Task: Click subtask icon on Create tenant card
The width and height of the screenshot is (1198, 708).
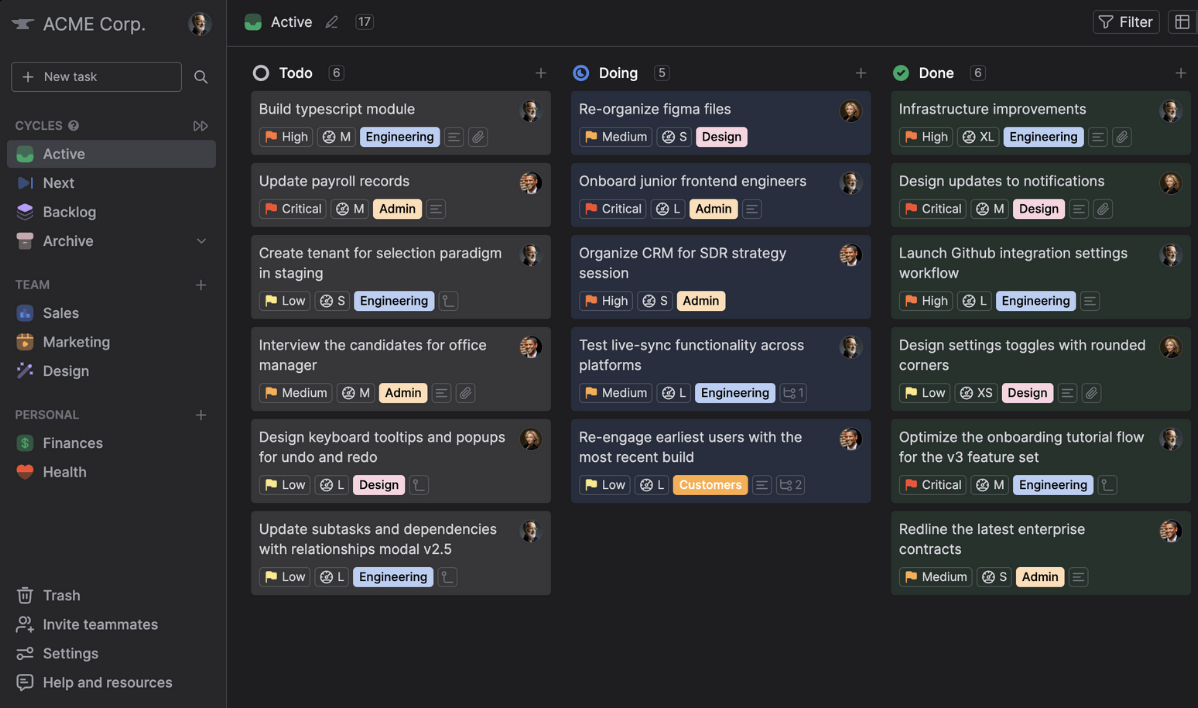Action: pos(448,301)
